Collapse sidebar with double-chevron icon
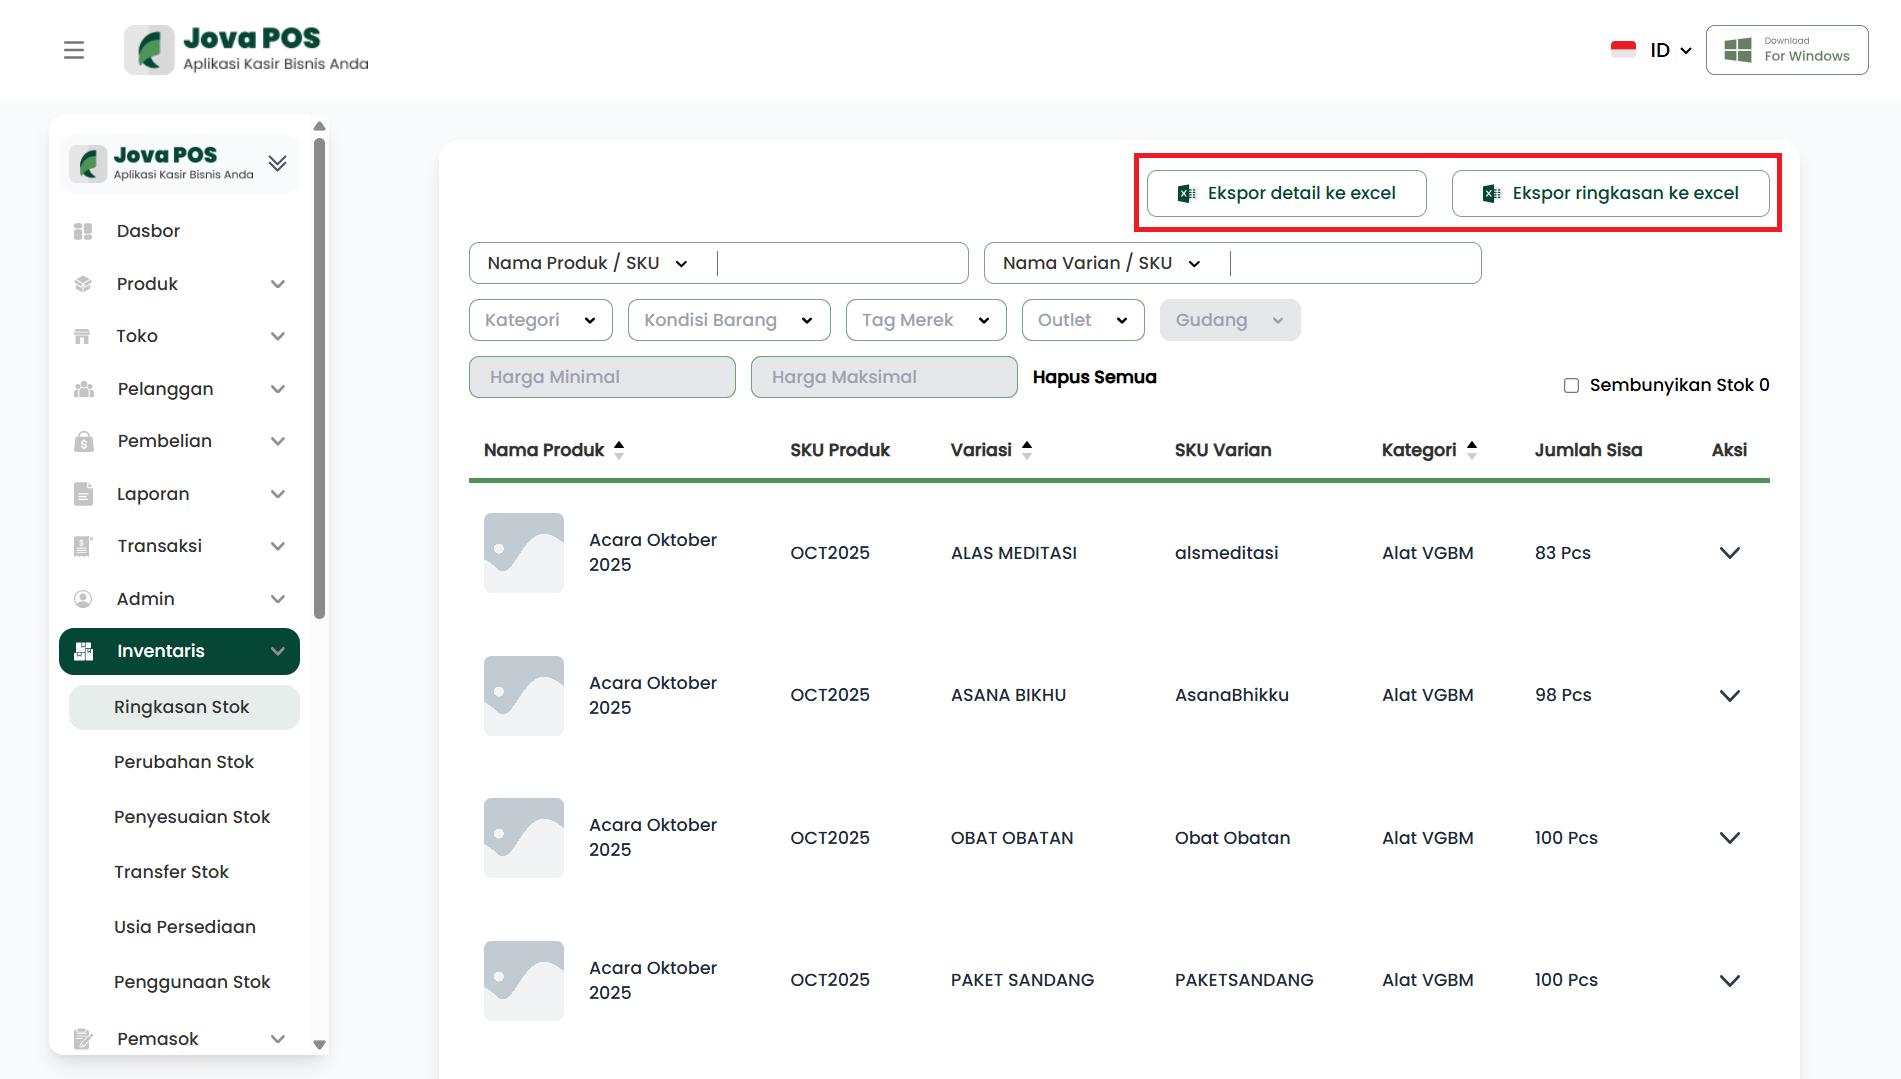 click(277, 163)
